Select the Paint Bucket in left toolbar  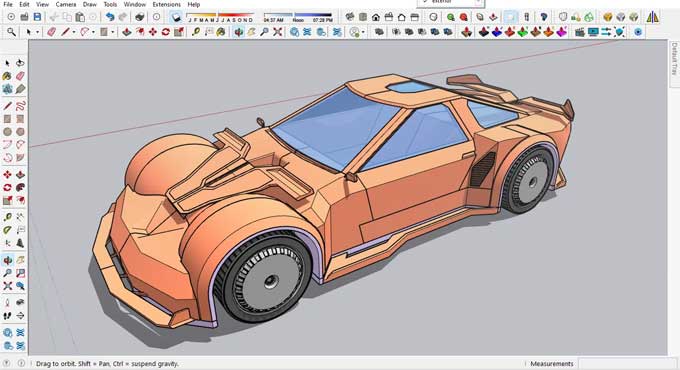pyautogui.click(x=7, y=76)
